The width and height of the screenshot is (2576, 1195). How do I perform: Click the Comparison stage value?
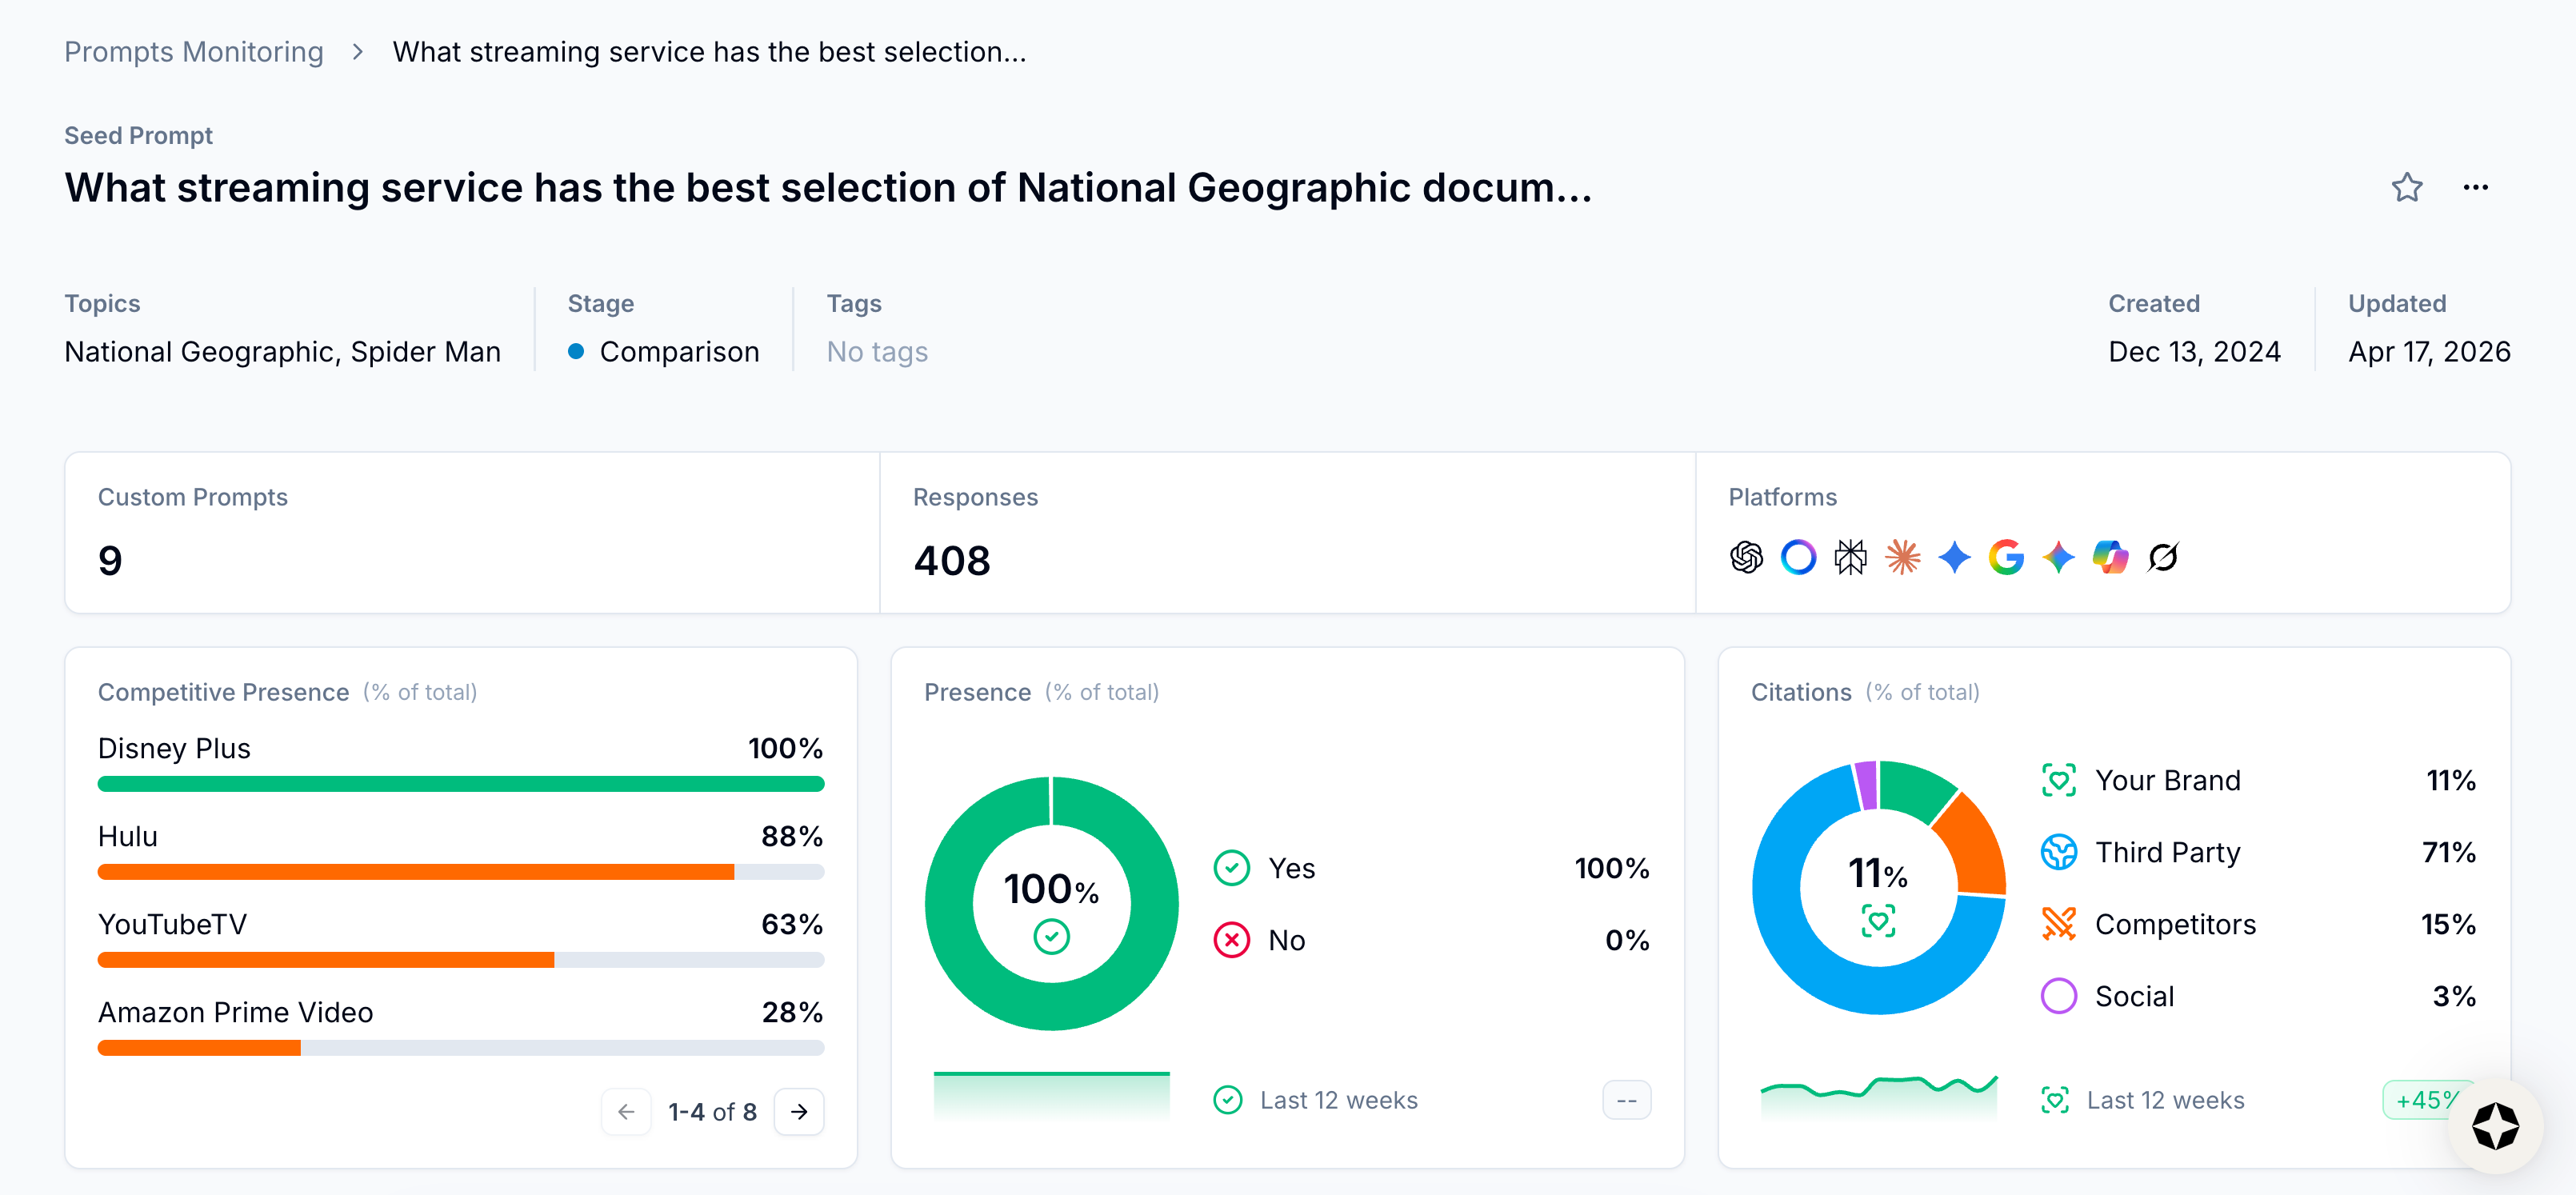pyautogui.click(x=678, y=352)
